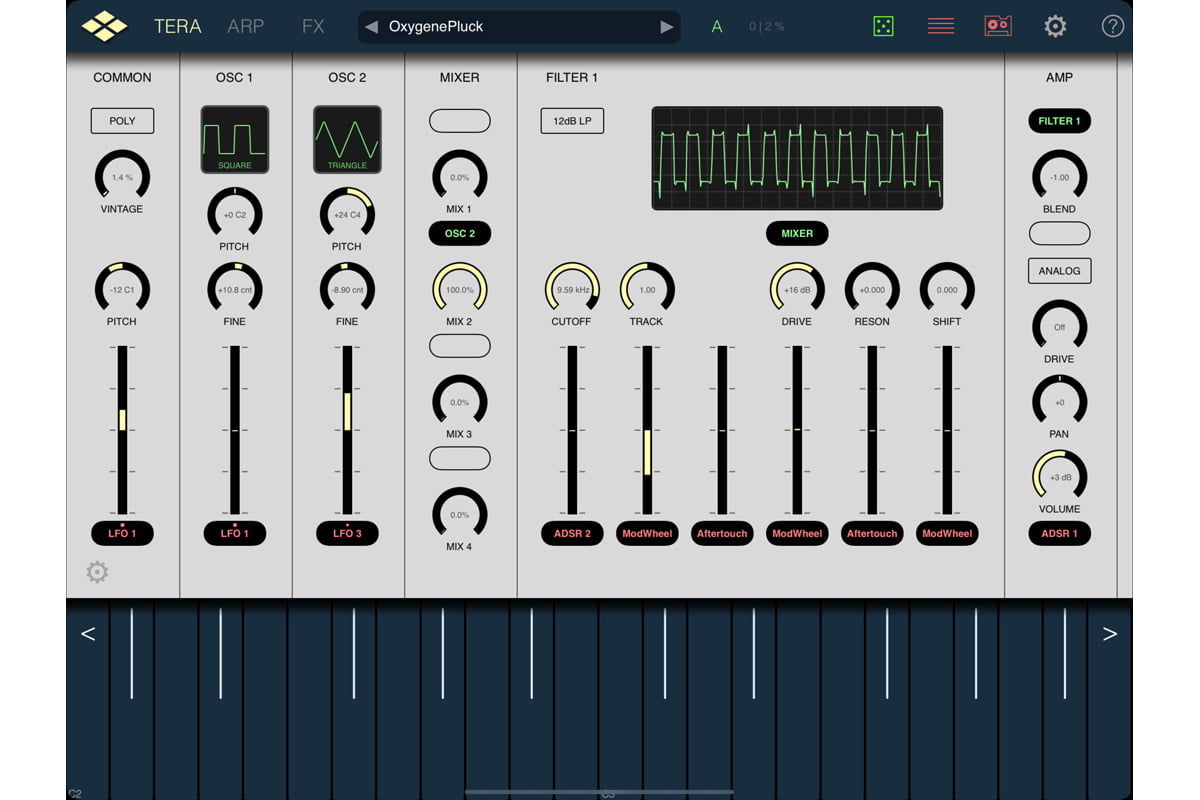This screenshot has width=1200, height=800.
Task: Open the COMMON section gear icon
Action: tap(97, 572)
